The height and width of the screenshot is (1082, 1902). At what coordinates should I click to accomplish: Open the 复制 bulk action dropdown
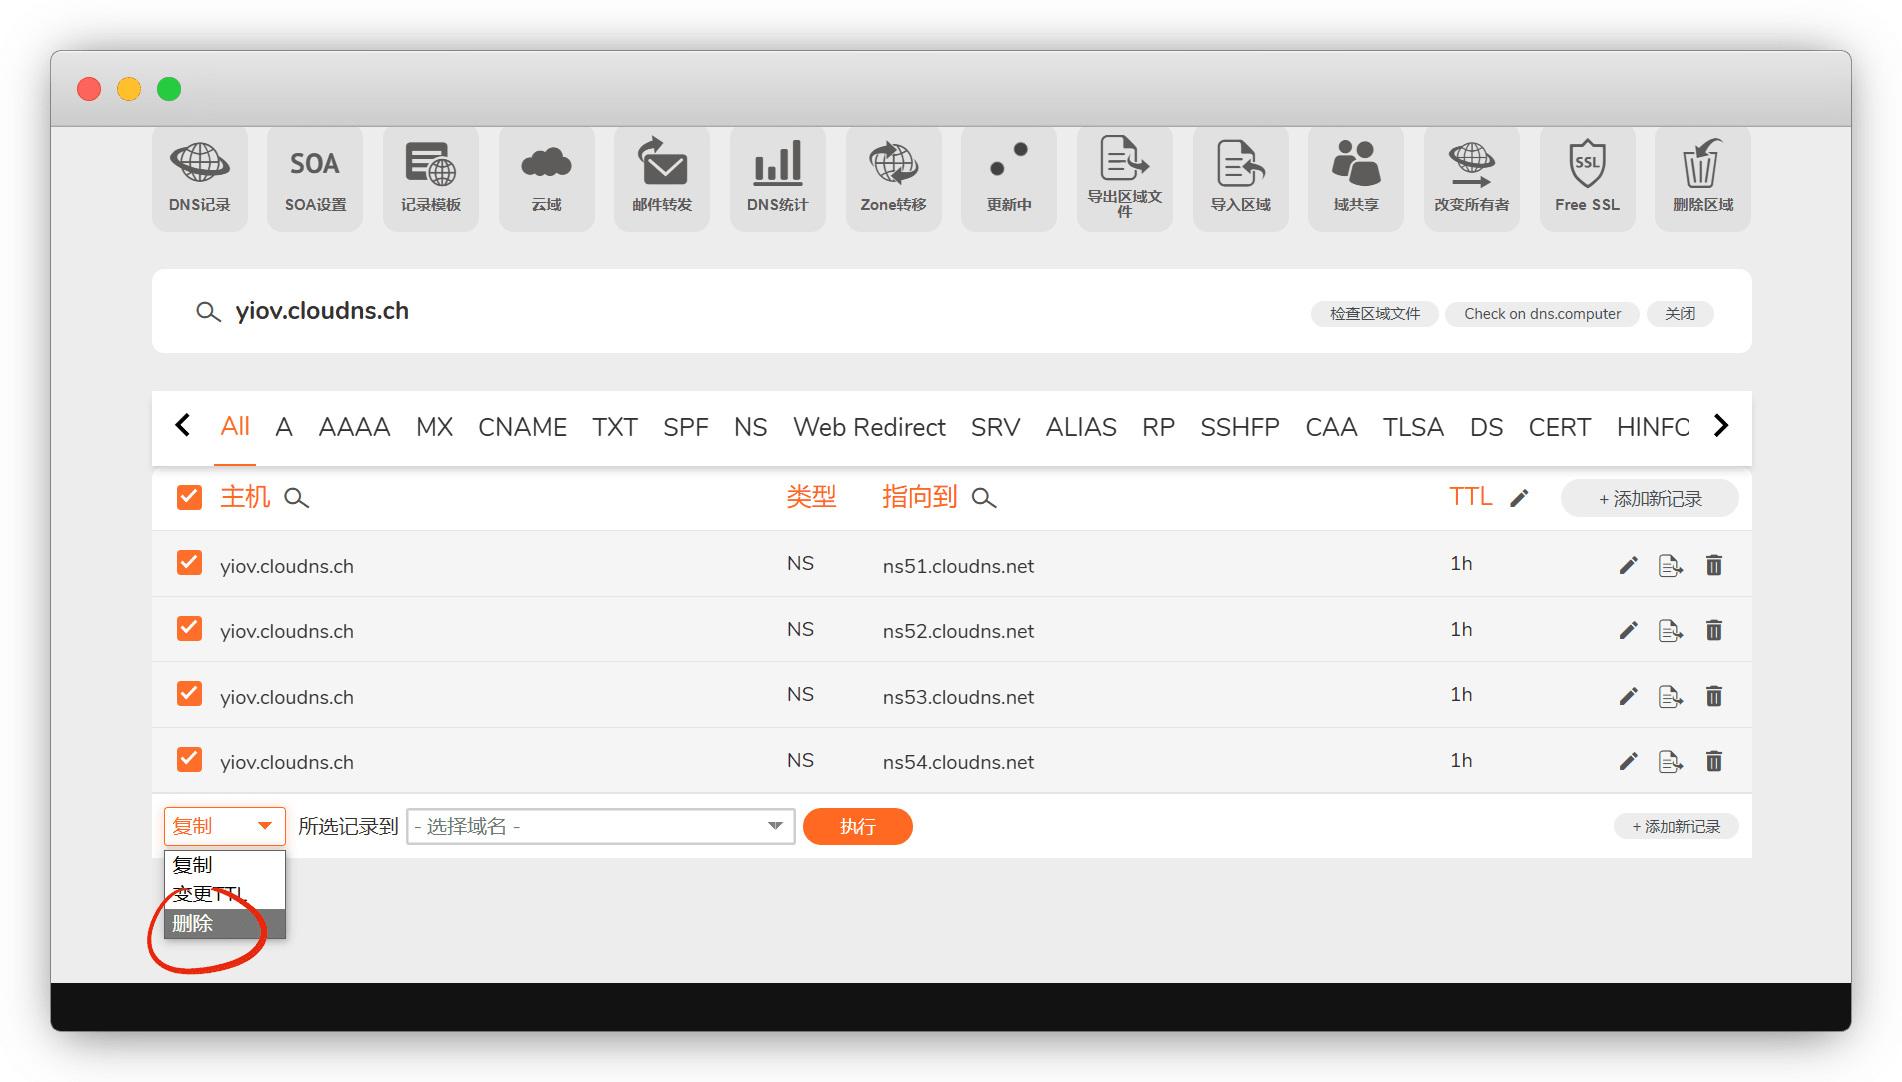click(x=224, y=826)
